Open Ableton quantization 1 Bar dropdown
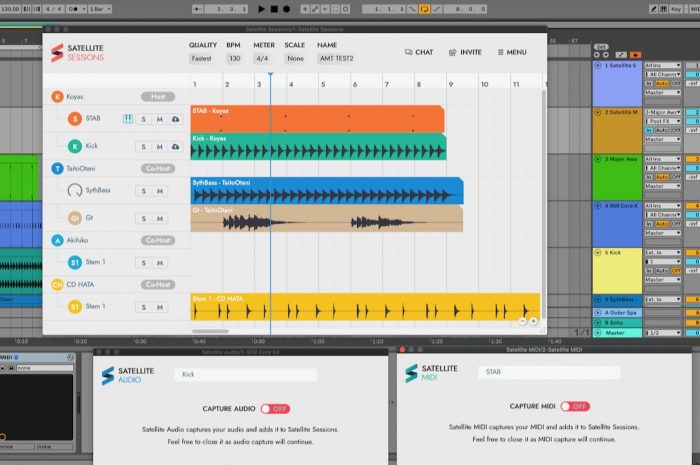The height and width of the screenshot is (465, 700). (100, 9)
